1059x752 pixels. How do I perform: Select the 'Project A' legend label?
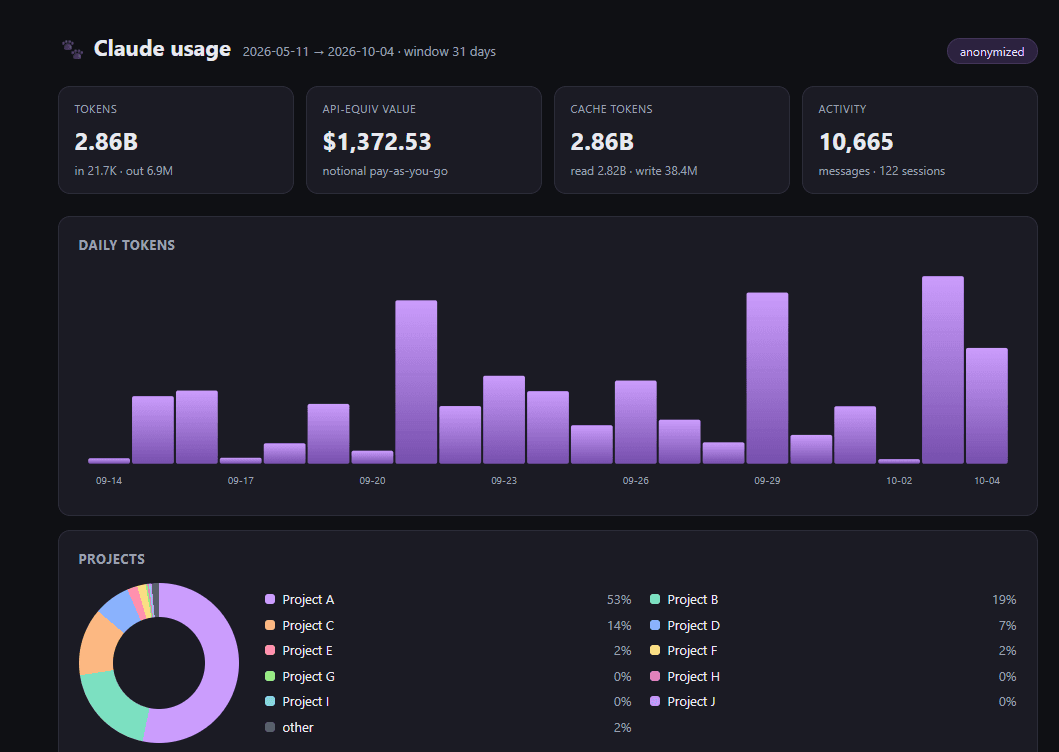[x=308, y=599]
